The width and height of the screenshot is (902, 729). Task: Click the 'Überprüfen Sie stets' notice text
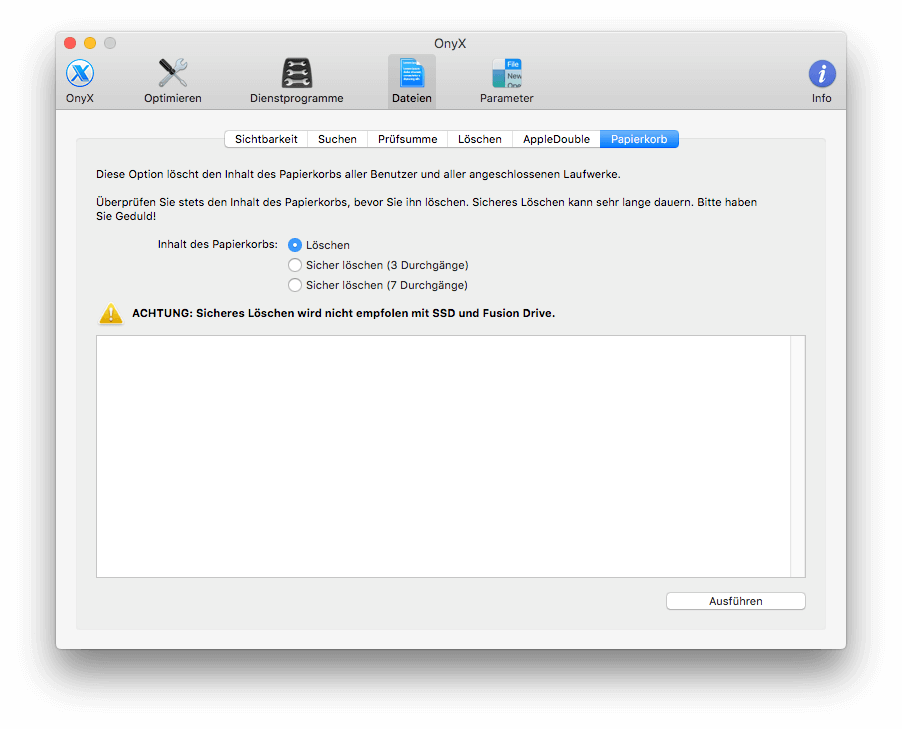pos(426,209)
